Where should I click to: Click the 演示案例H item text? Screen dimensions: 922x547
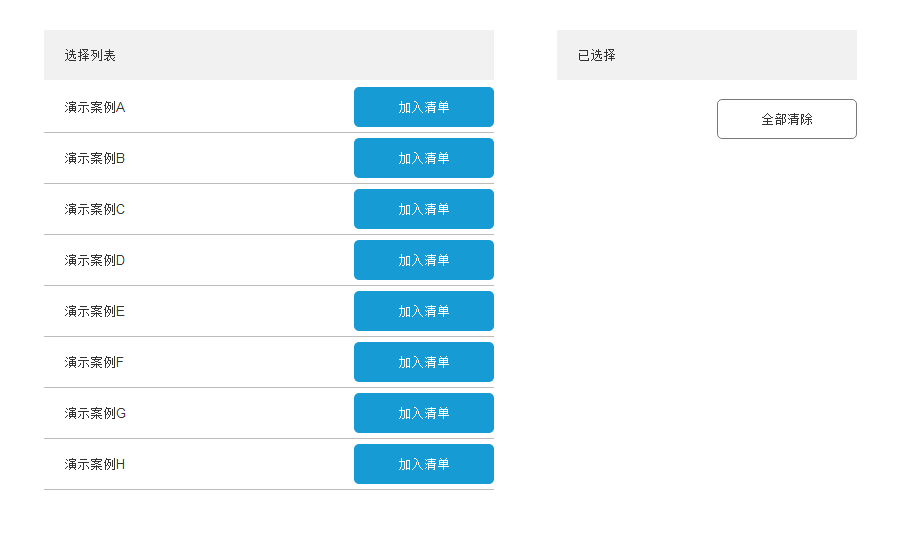tap(95, 464)
